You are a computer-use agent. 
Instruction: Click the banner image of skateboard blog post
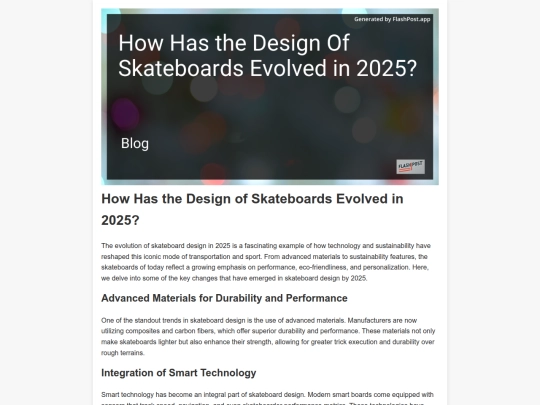click(x=270, y=97)
